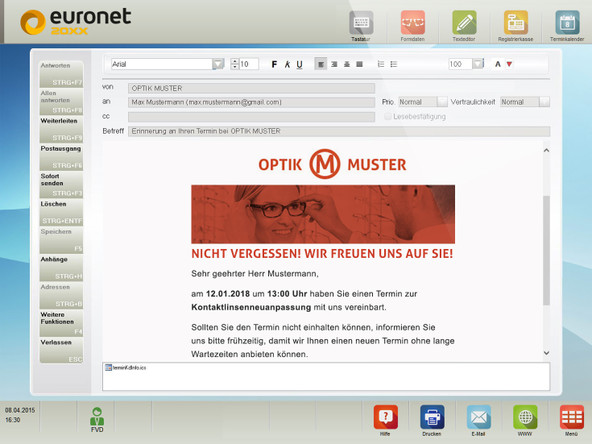The image size is (592, 444).
Task: Open the Menü grid icon
Action: (572, 417)
